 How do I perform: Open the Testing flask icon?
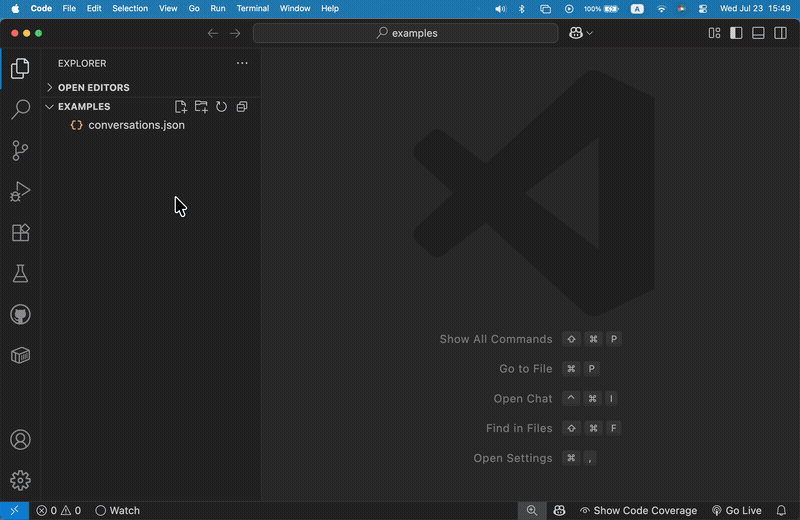[x=20, y=274]
